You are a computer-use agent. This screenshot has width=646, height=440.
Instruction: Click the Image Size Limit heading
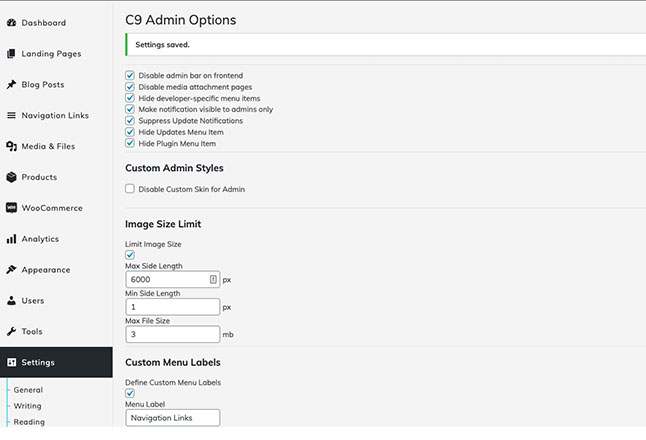tap(163, 224)
